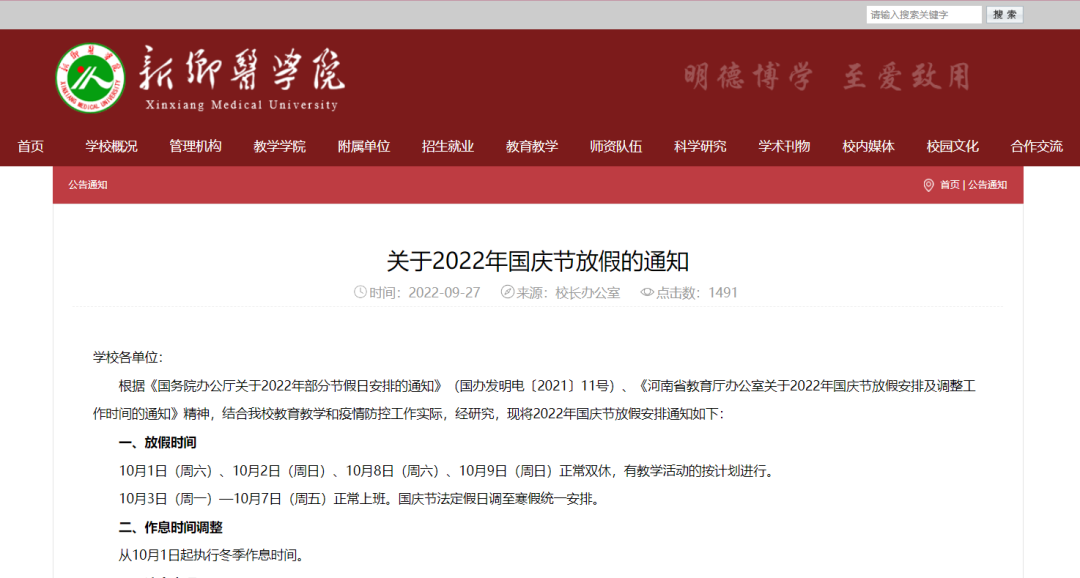Expand the 管理机构 navigation menu
Viewport: 1080px width, 578px height.
[195, 146]
